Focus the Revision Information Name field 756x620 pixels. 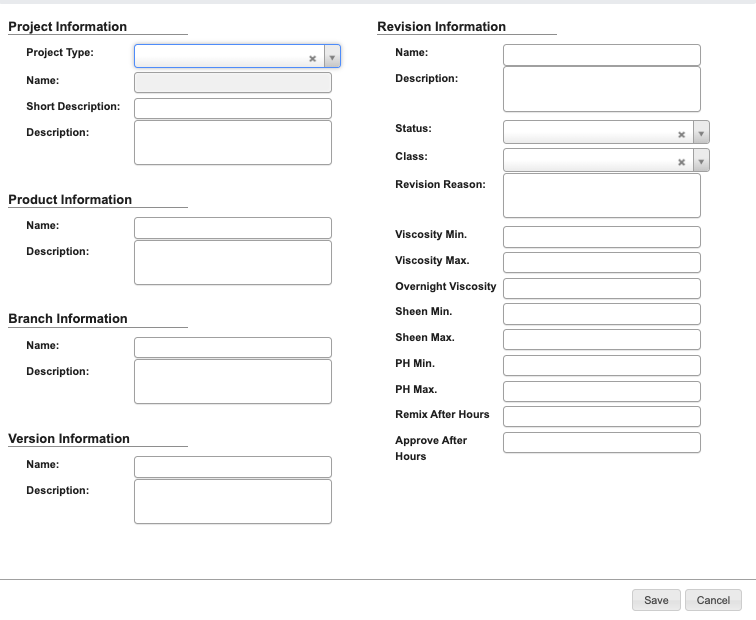click(x=602, y=55)
